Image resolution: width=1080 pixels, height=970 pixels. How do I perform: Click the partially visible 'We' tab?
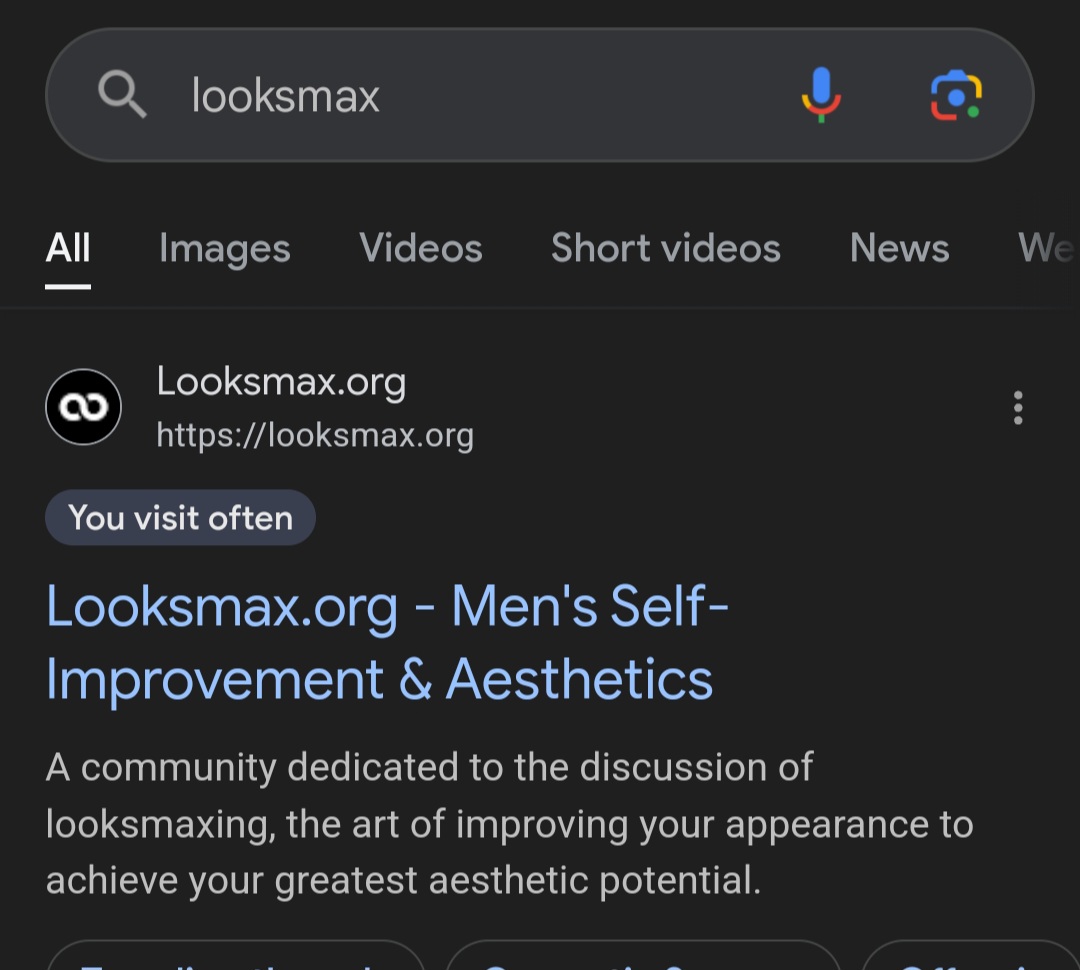[1048, 248]
